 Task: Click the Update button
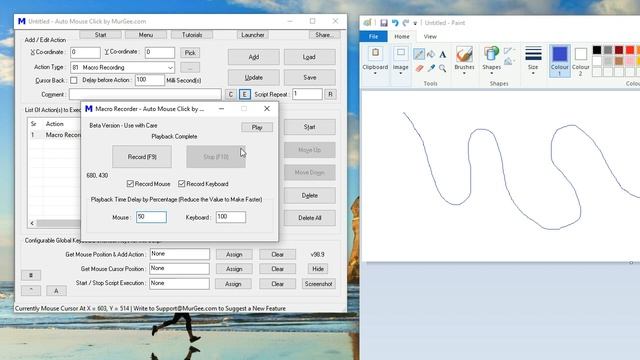coord(253,77)
